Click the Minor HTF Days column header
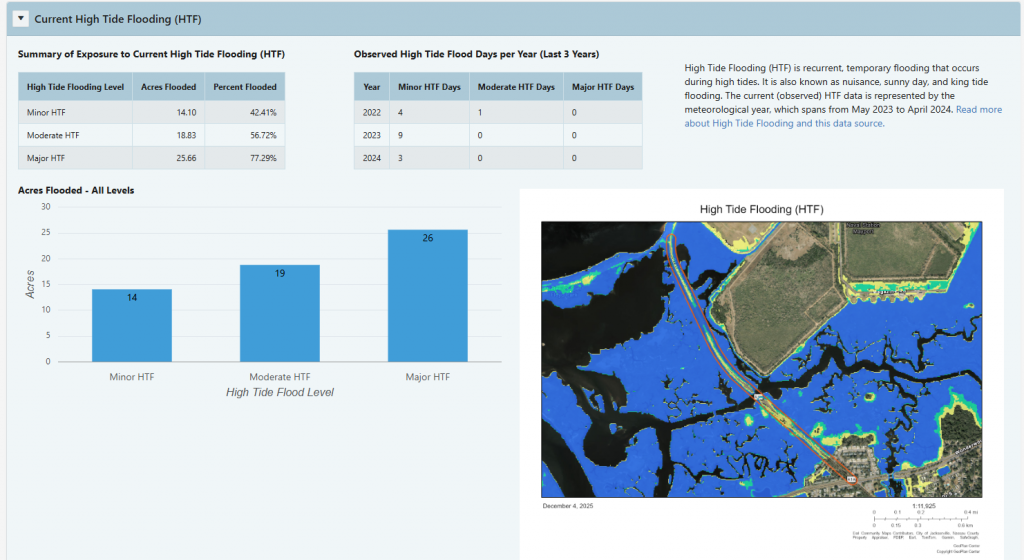This screenshot has width=1024, height=560. 429,87
